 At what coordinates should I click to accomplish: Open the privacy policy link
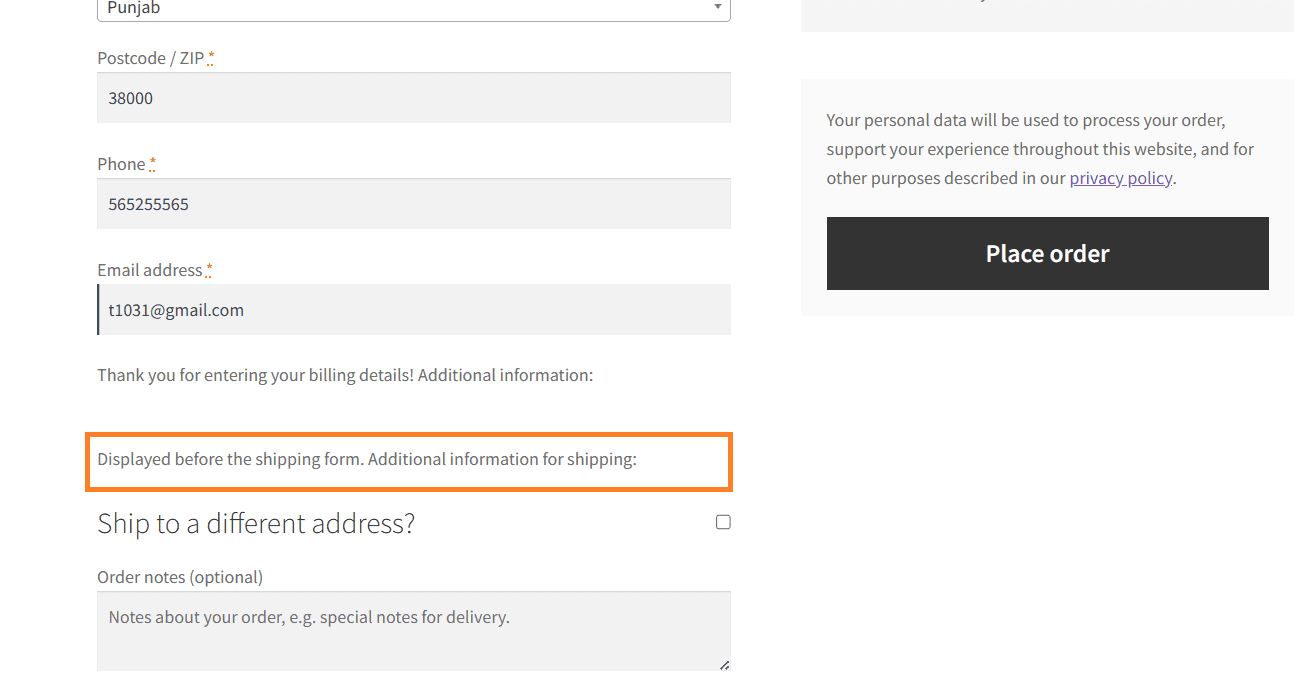coord(1120,178)
